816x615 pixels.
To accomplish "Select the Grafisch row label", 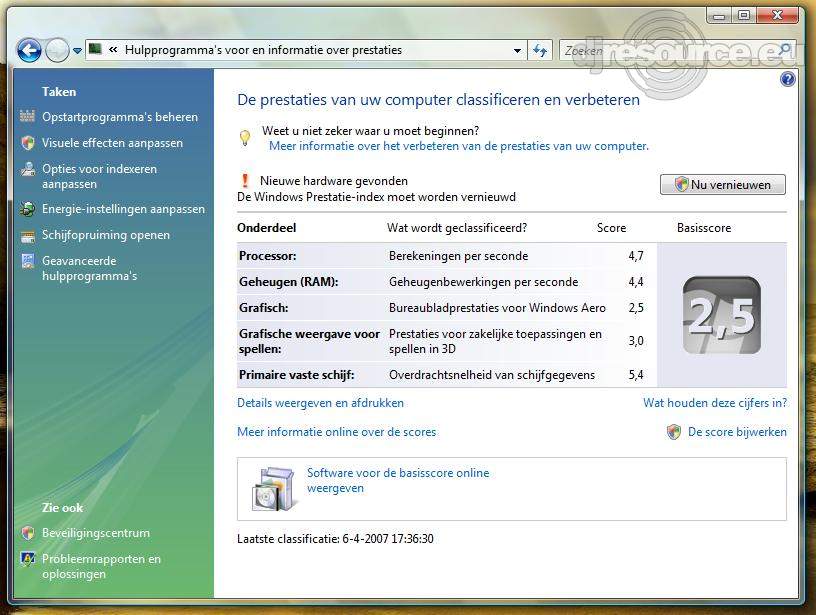I will tap(263, 308).
